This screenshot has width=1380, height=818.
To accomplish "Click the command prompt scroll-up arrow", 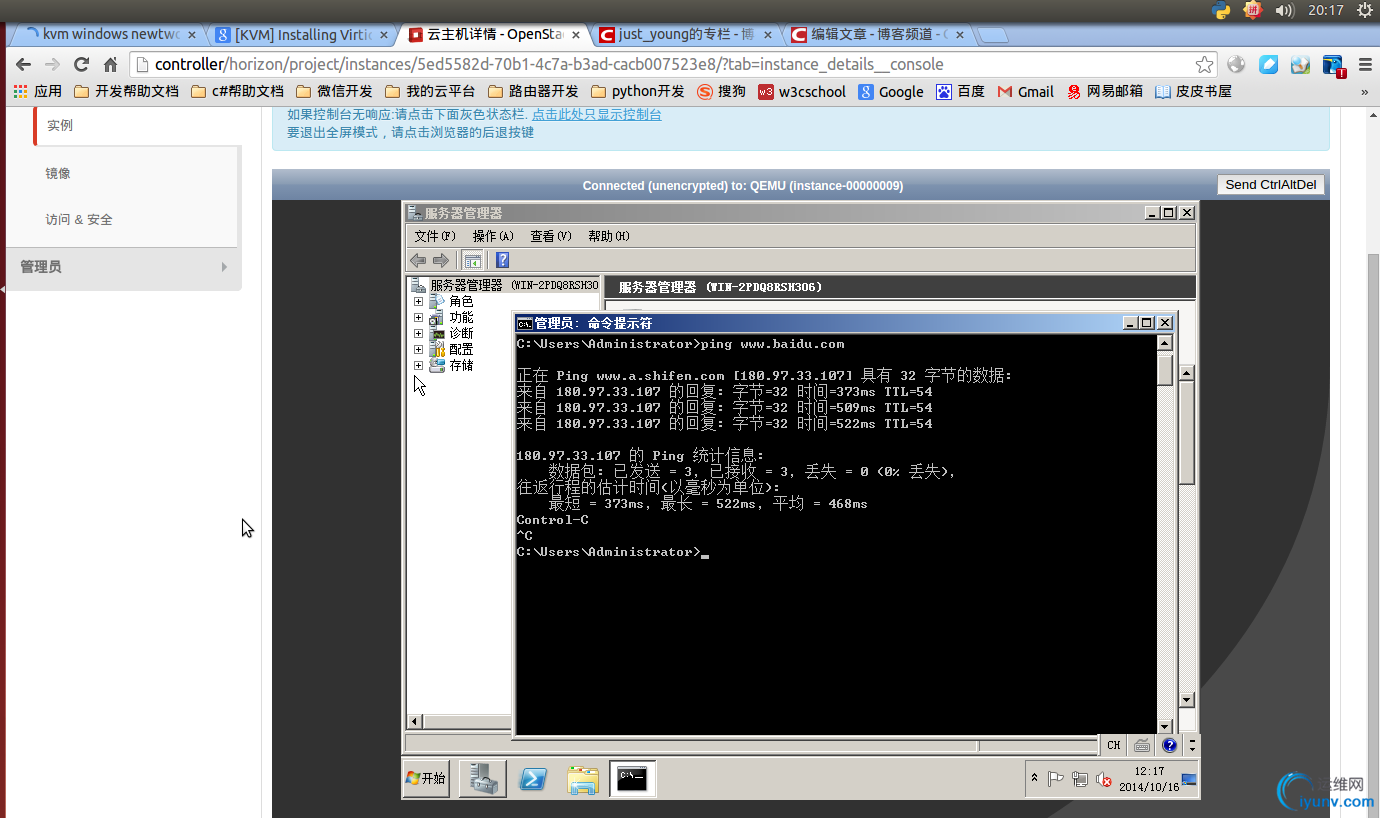I will 1165,343.
